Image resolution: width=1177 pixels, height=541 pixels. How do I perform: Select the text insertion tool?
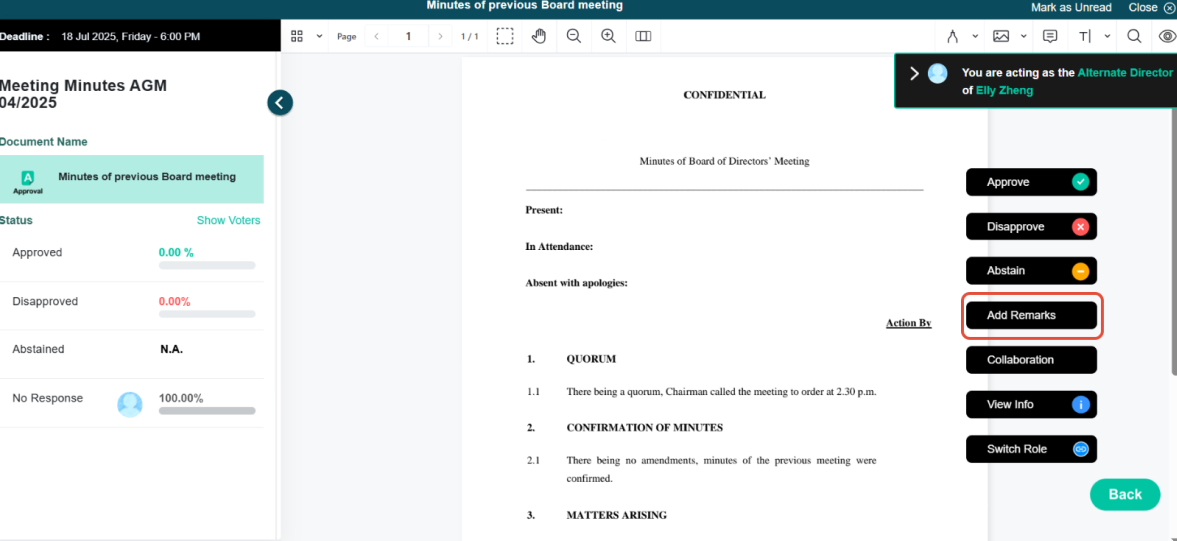pyautogui.click(x=1085, y=36)
